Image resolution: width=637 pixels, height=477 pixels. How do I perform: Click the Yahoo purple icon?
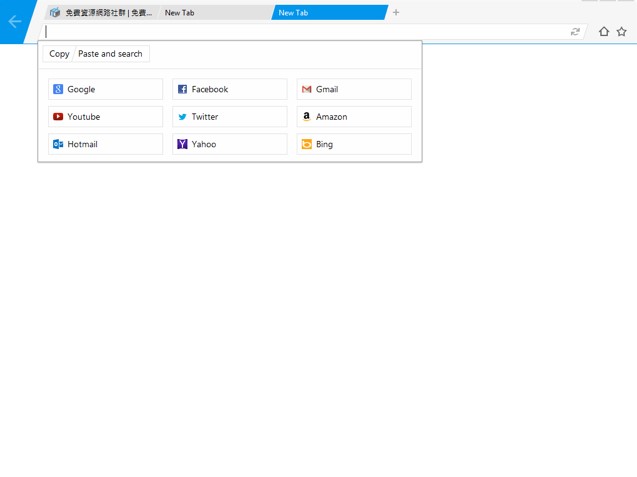click(x=182, y=144)
